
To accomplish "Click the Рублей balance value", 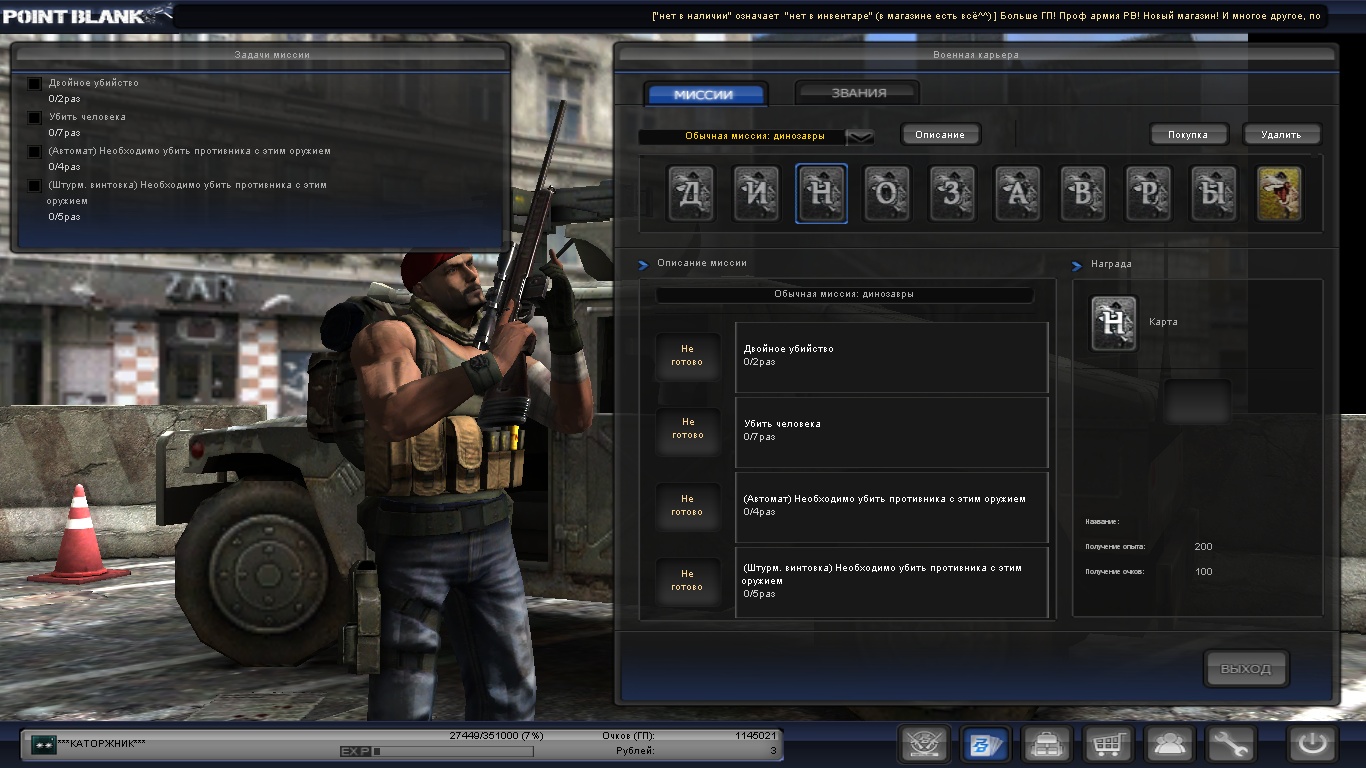I will pos(772,750).
